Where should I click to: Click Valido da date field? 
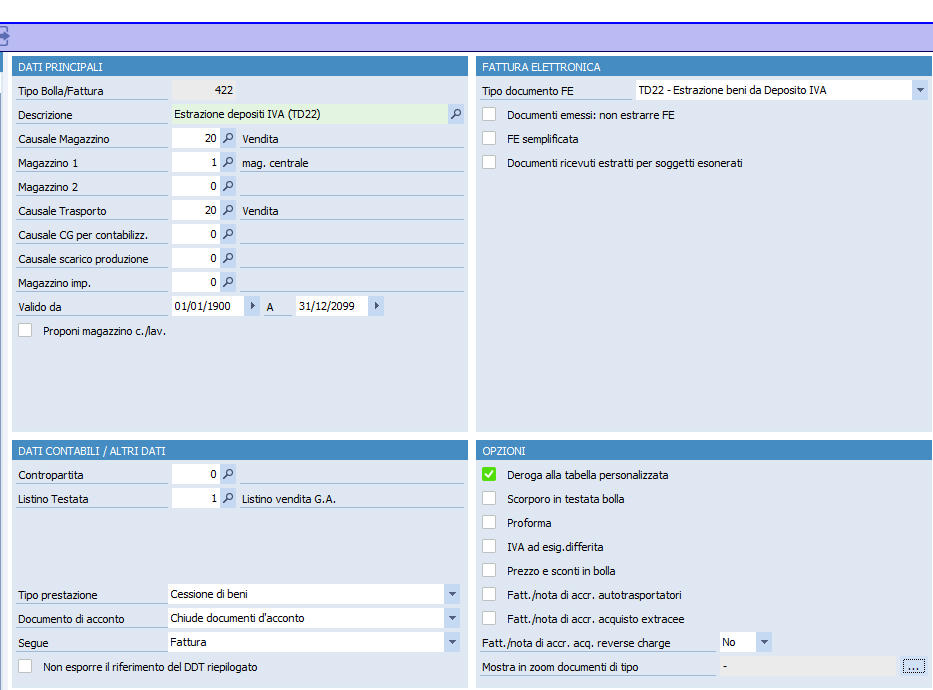point(208,306)
